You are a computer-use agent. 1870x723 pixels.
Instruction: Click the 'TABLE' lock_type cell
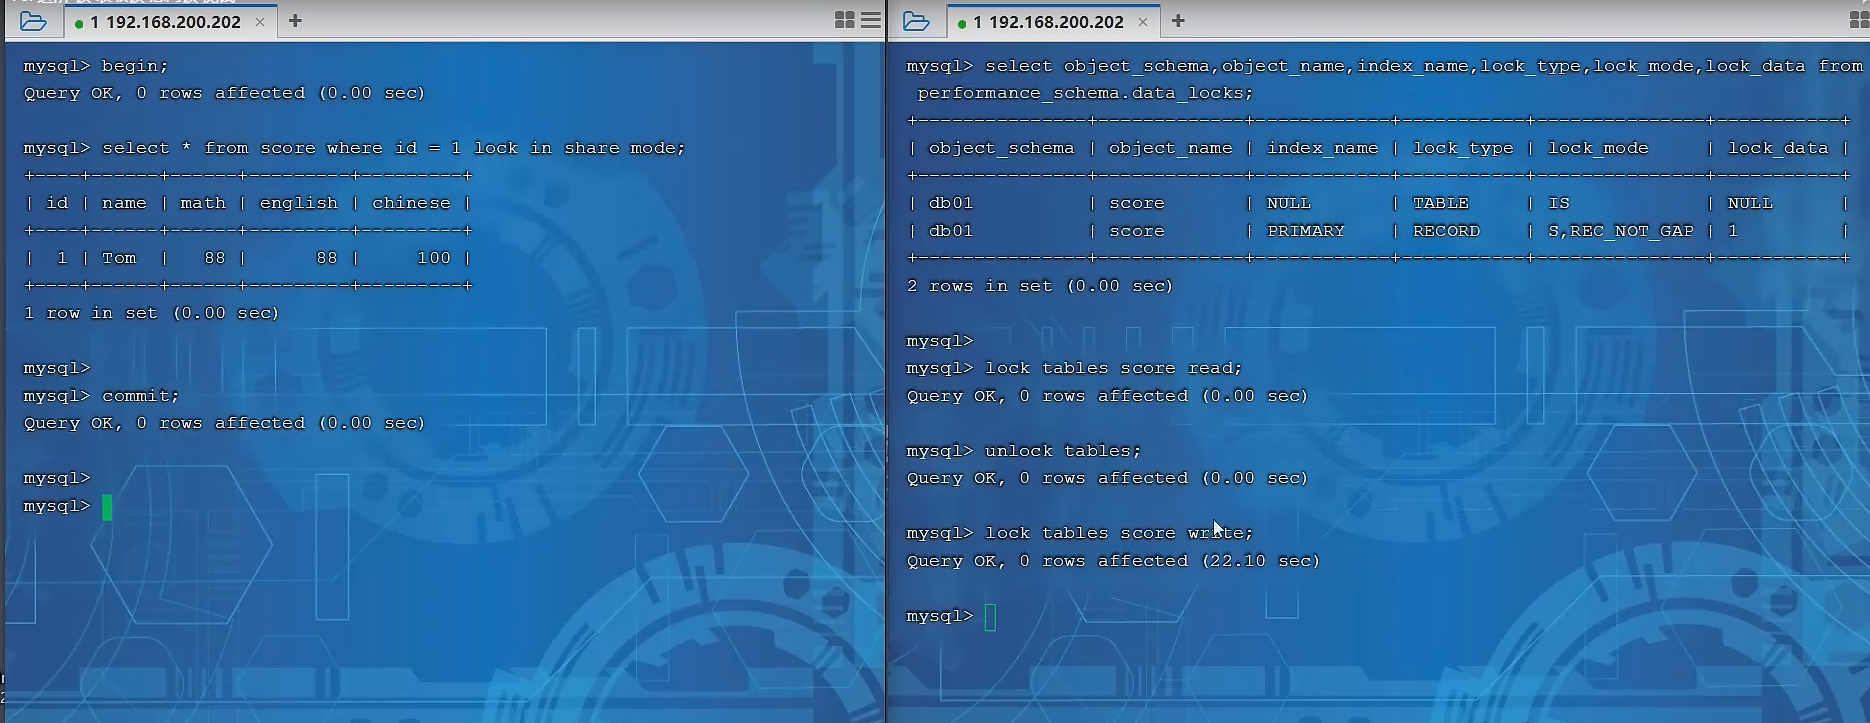(1441, 203)
